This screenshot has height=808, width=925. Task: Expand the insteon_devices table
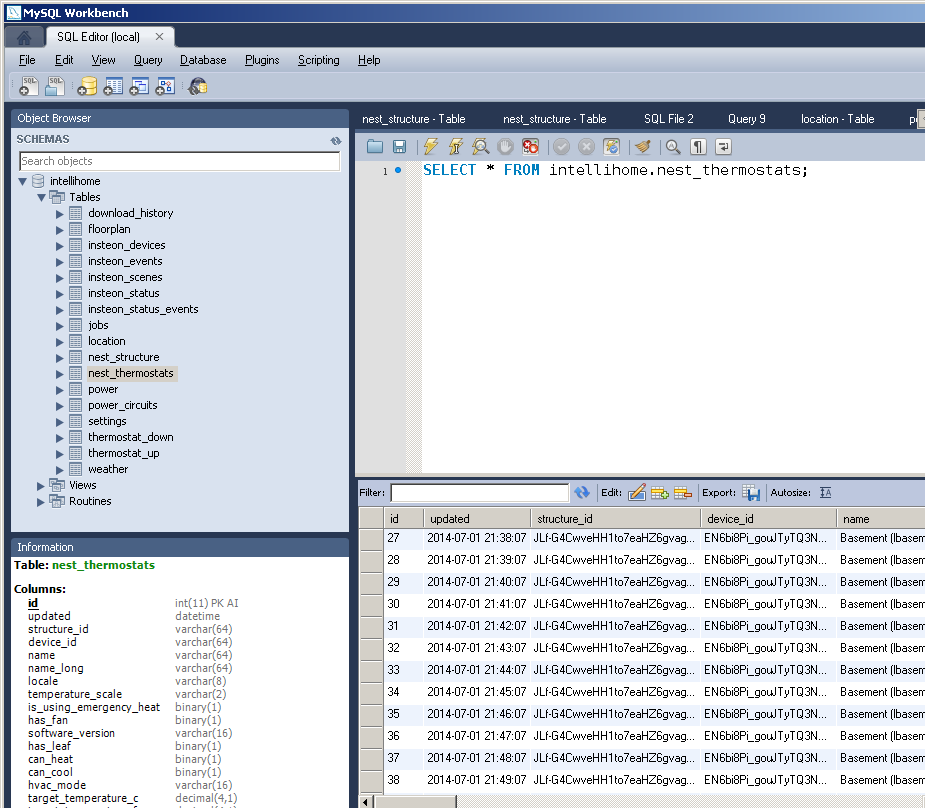pyautogui.click(x=60, y=245)
